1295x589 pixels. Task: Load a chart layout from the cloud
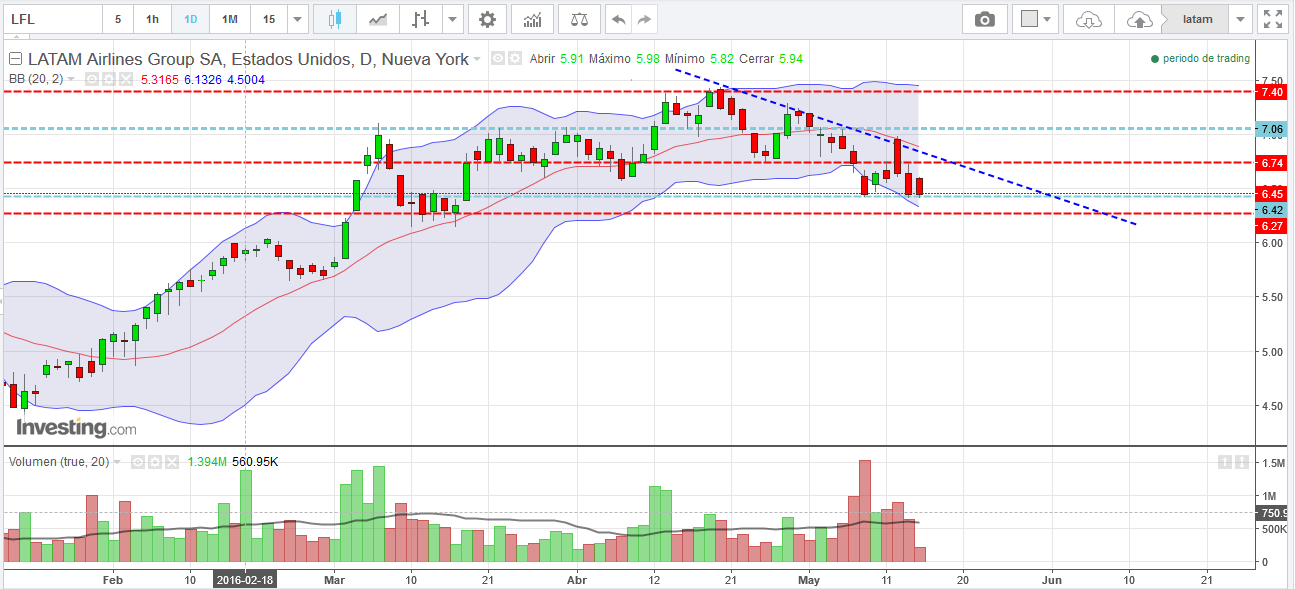coord(1089,19)
